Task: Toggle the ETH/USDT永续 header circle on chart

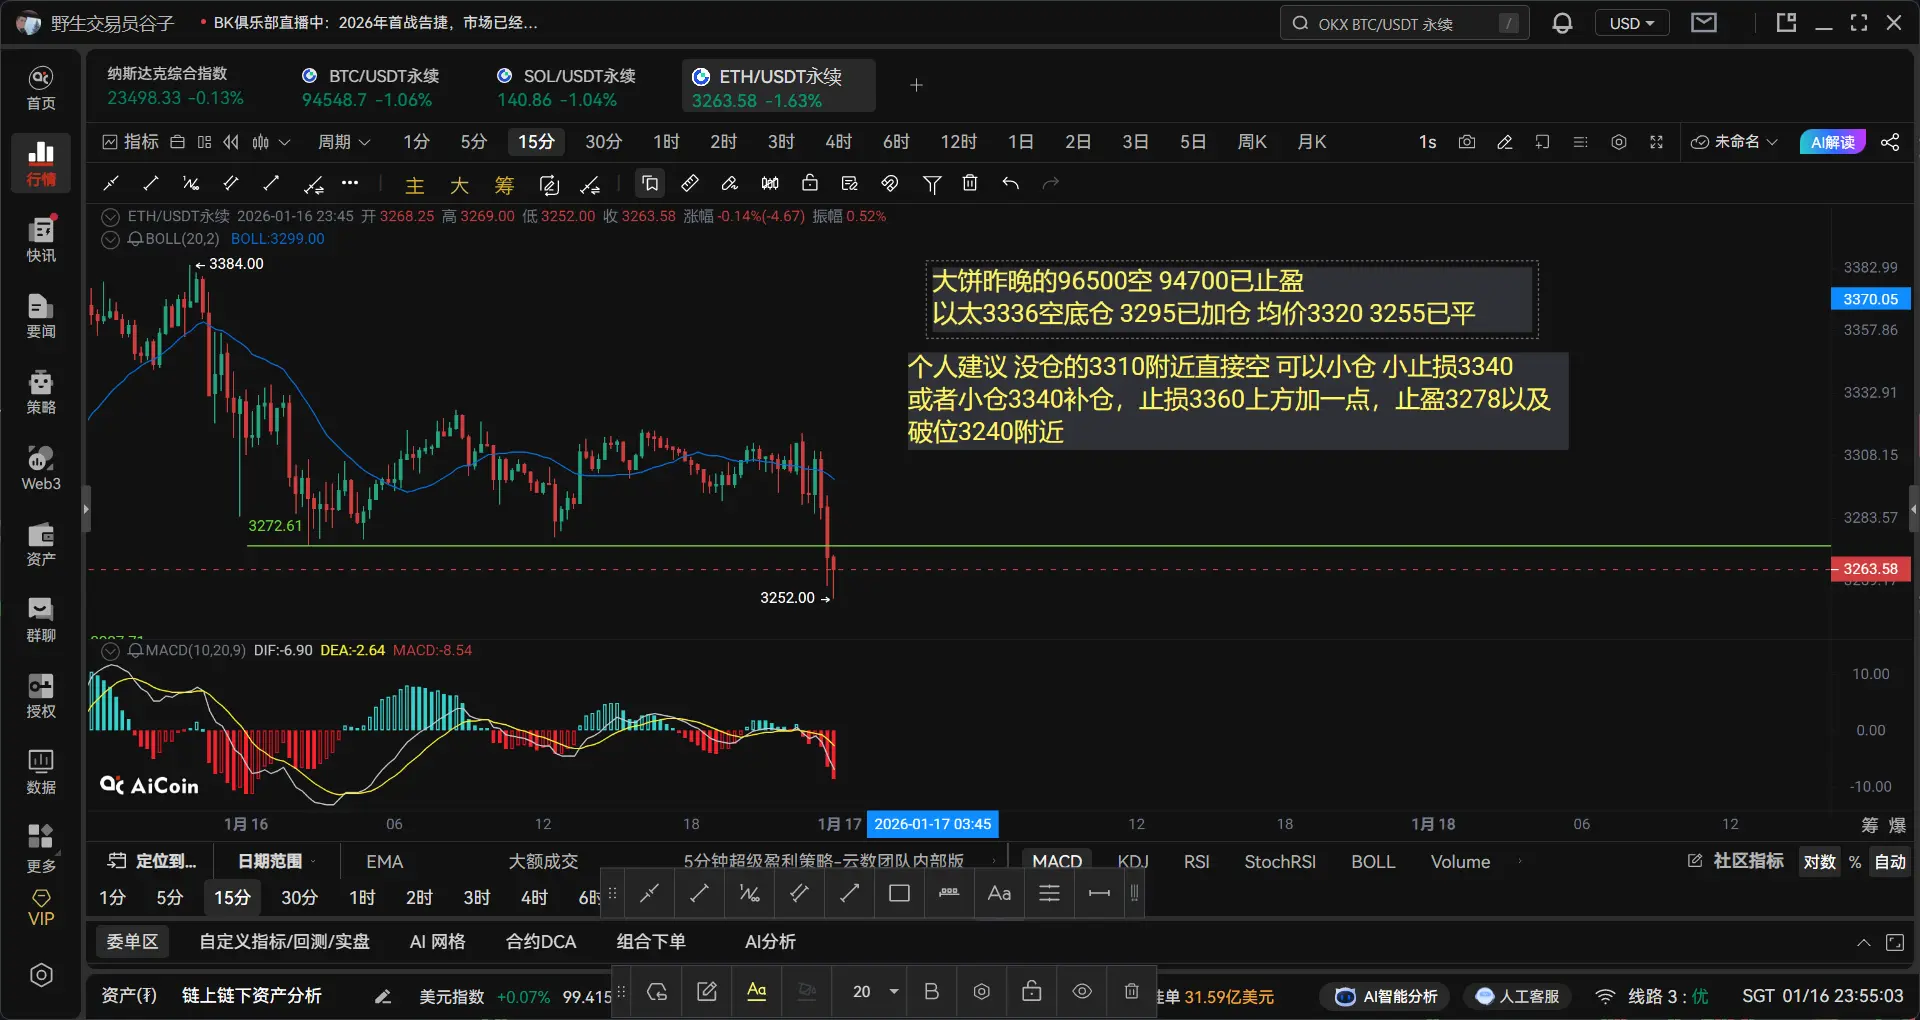Action: point(111,217)
